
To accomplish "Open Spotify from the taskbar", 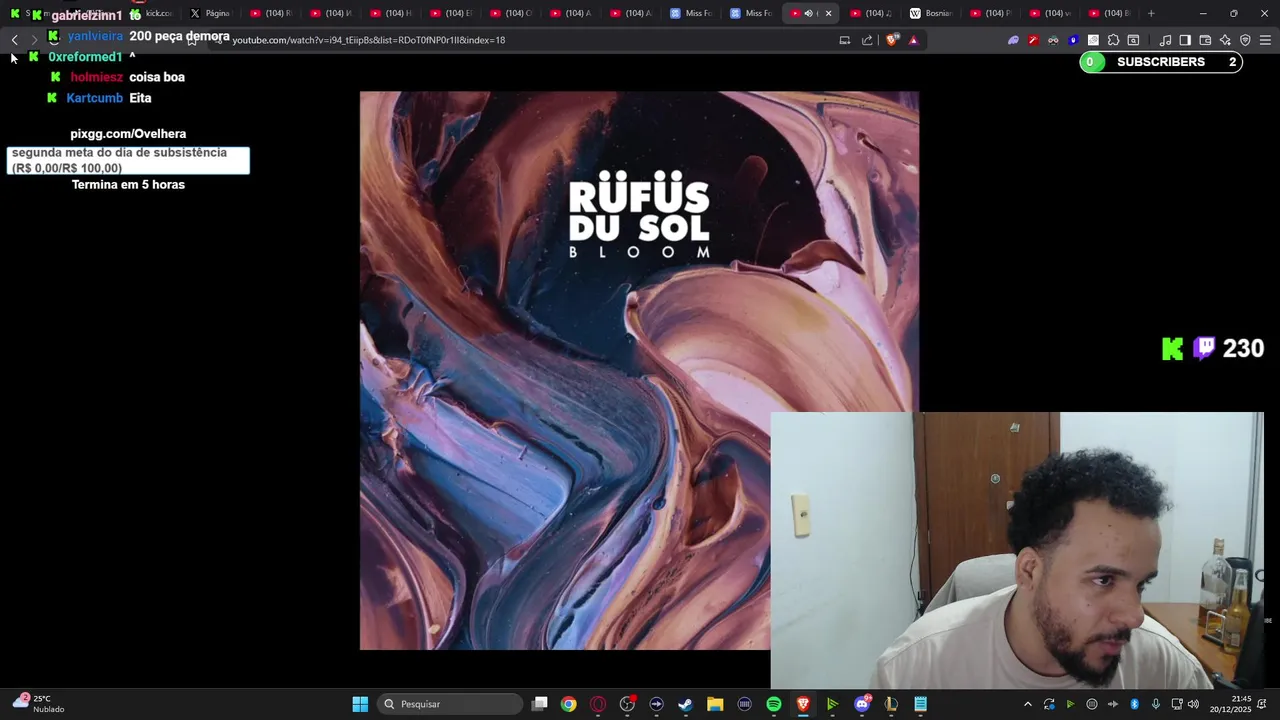I will click(774, 704).
